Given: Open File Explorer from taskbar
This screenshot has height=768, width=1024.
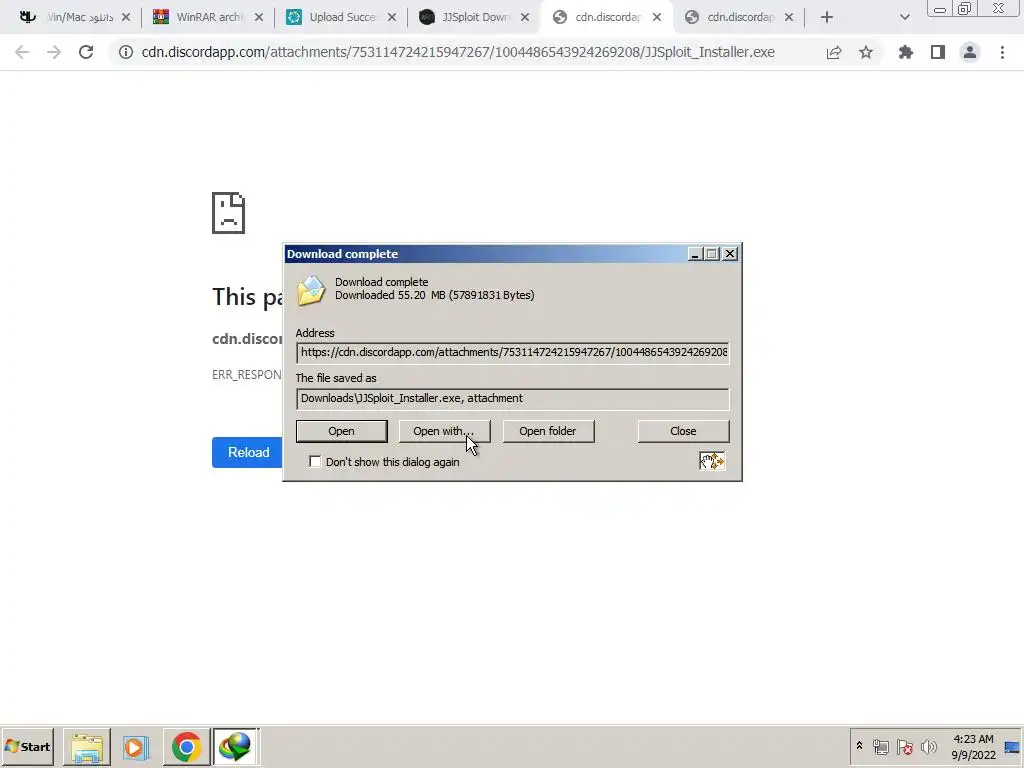Looking at the screenshot, I should pos(87,747).
